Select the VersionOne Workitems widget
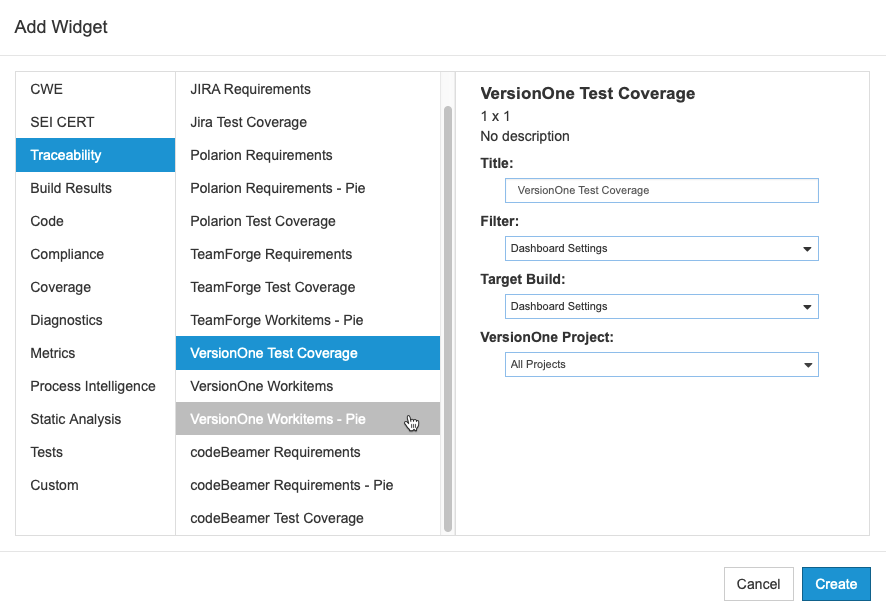Screen dimensions: 886x616 [308, 386]
